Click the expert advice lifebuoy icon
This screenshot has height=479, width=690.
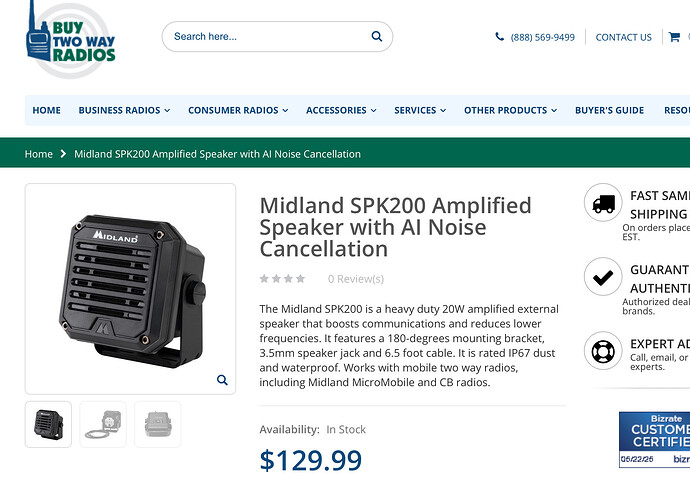coord(603,351)
